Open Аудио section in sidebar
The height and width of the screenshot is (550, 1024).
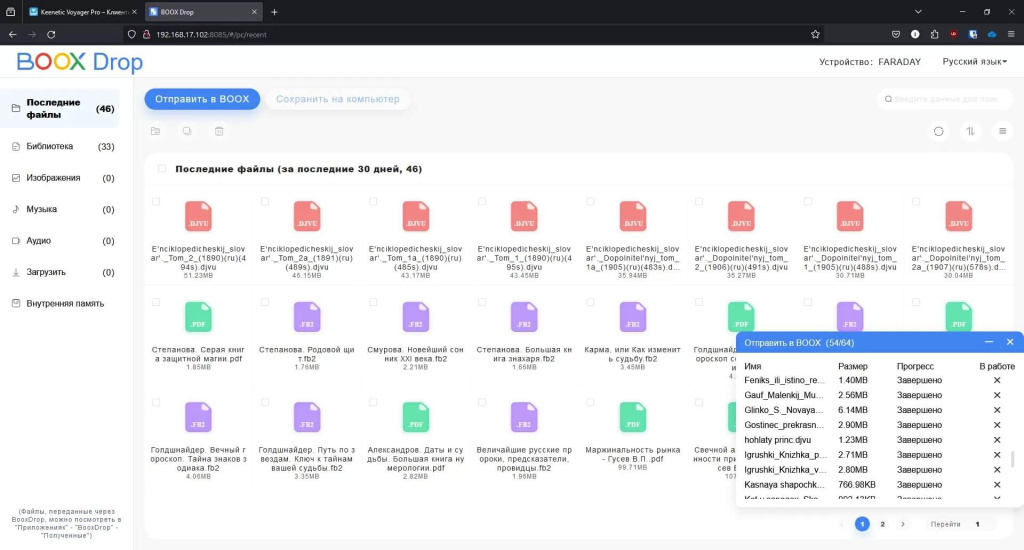click(x=60, y=240)
